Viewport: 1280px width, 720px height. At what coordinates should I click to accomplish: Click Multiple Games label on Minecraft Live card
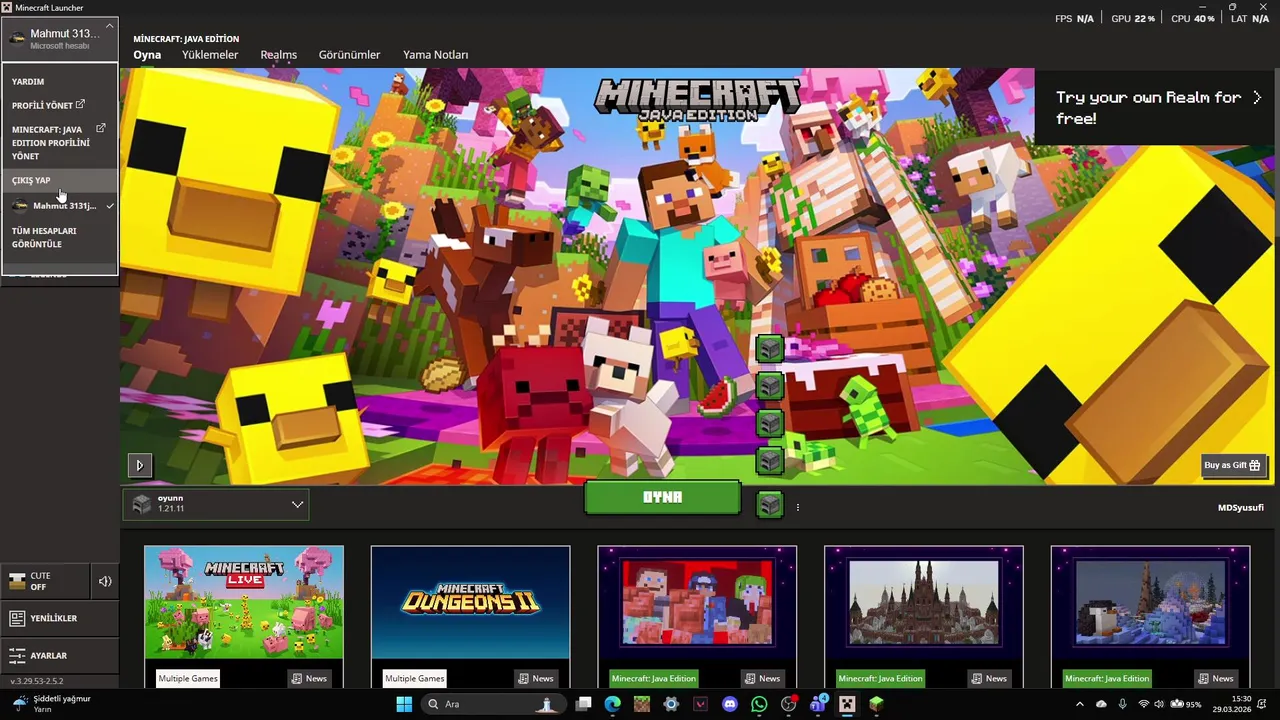188,678
